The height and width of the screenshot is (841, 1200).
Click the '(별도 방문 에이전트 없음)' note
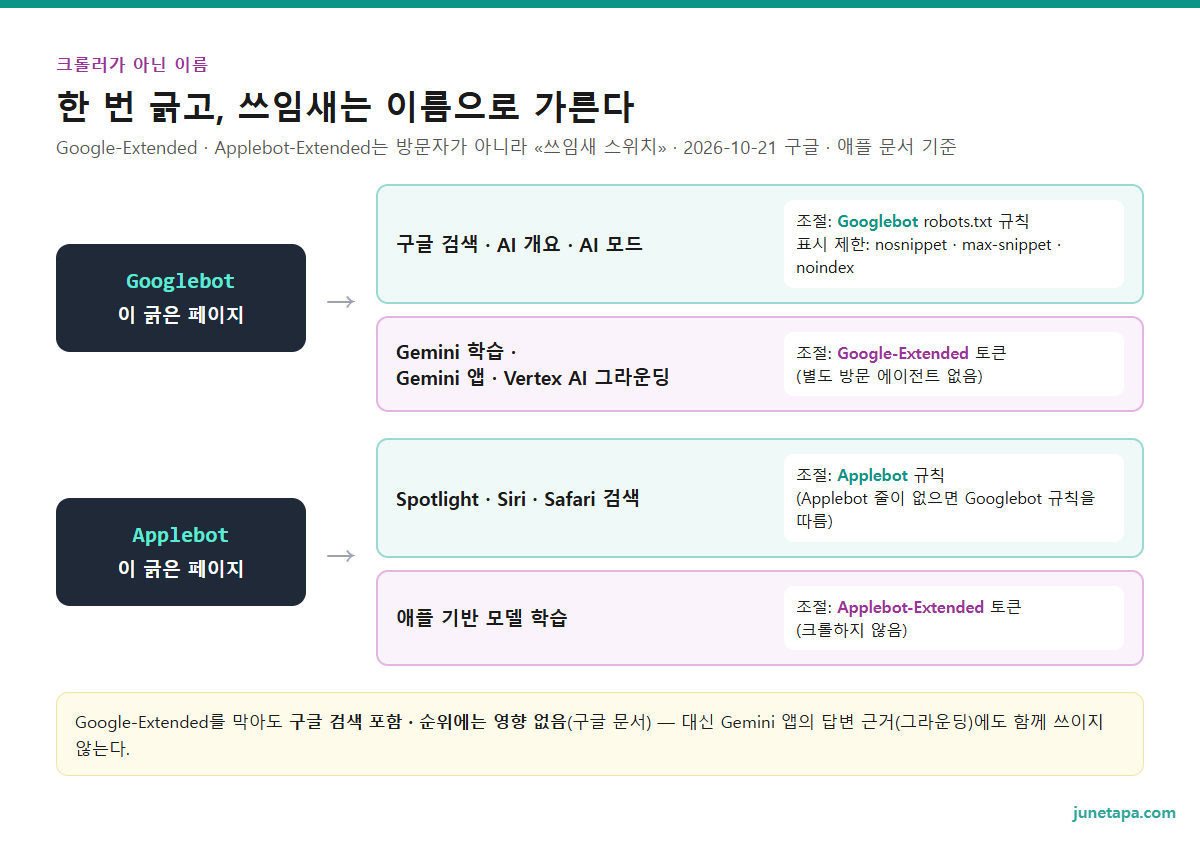coord(889,376)
